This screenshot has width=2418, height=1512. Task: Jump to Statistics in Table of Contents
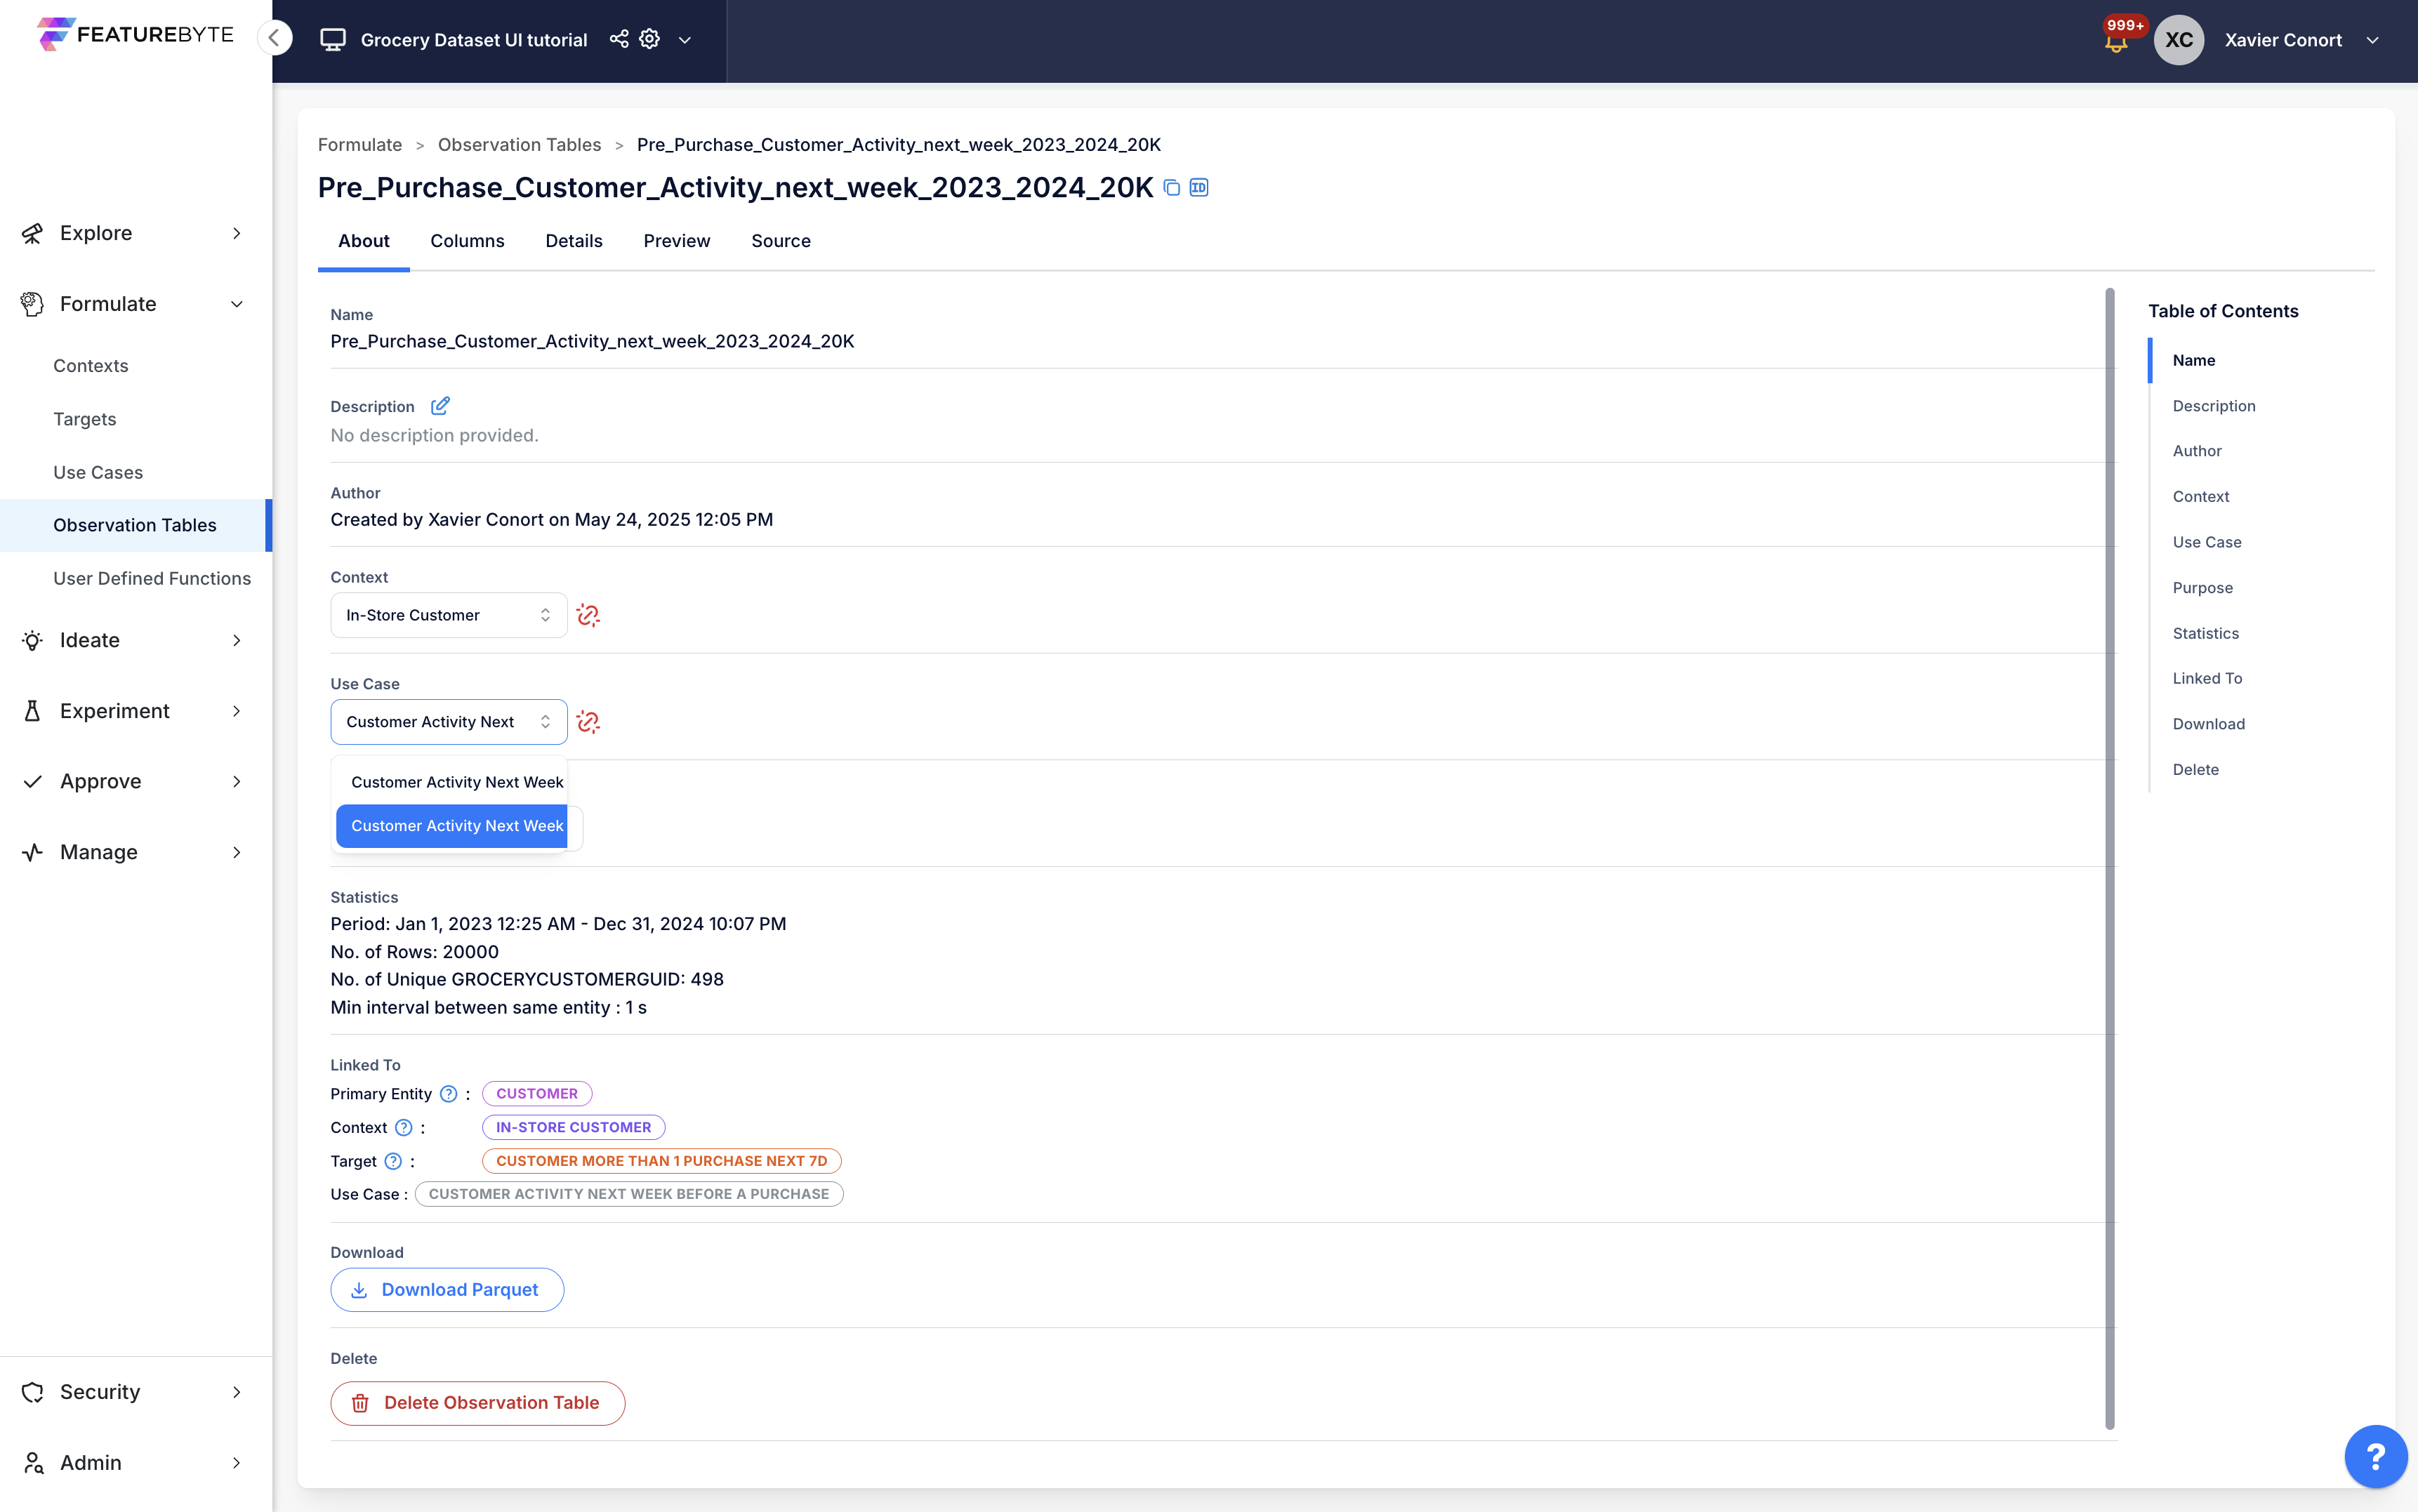point(2205,633)
